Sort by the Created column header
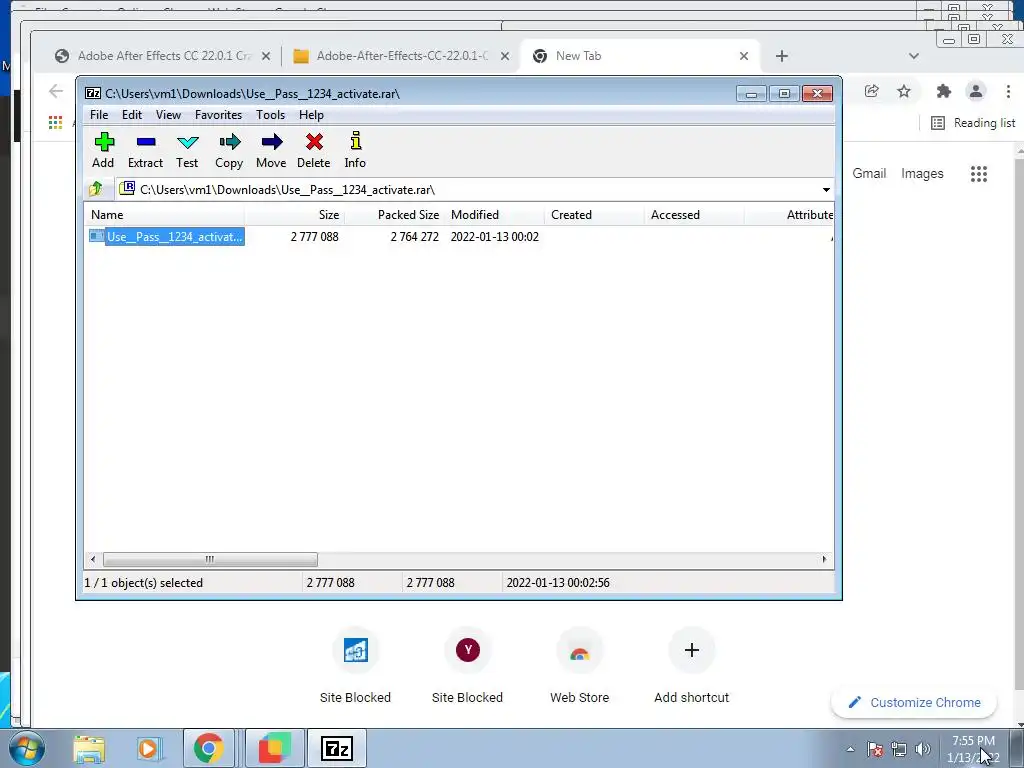 (x=594, y=215)
